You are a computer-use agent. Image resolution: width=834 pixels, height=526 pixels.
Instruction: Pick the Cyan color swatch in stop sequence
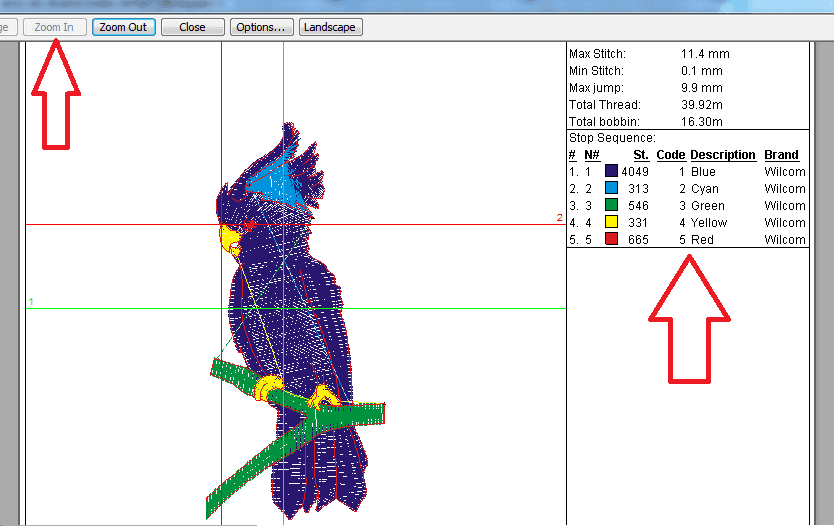tap(611, 189)
